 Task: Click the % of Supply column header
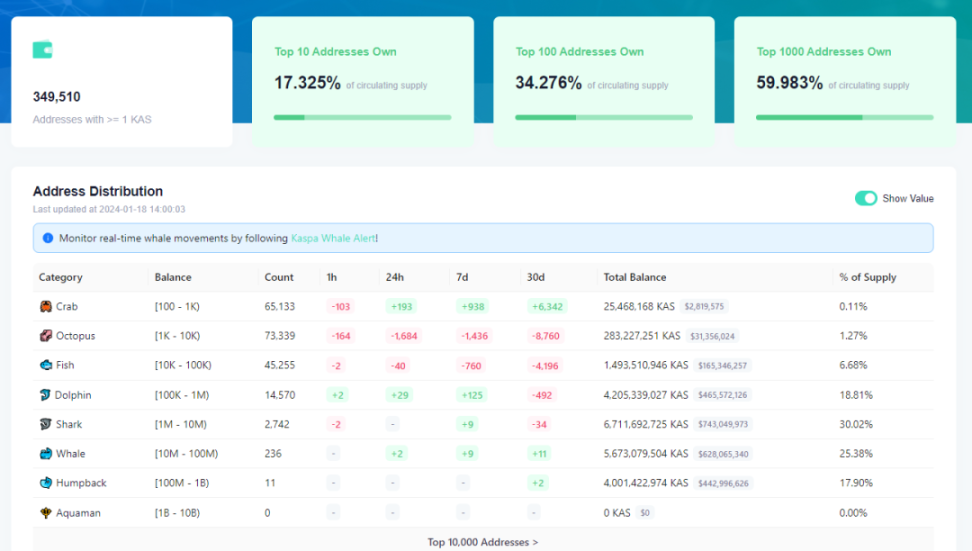868,277
